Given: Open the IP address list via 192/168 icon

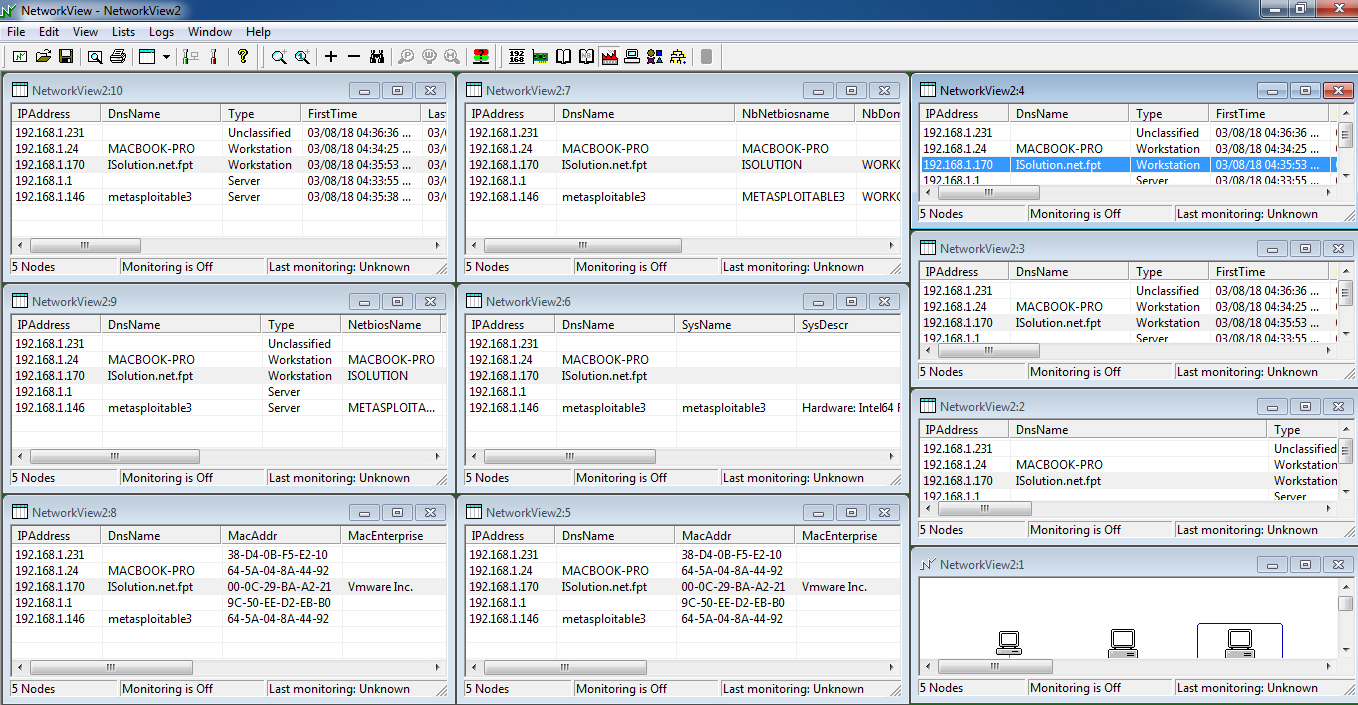Looking at the screenshot, I should [517, 57].
